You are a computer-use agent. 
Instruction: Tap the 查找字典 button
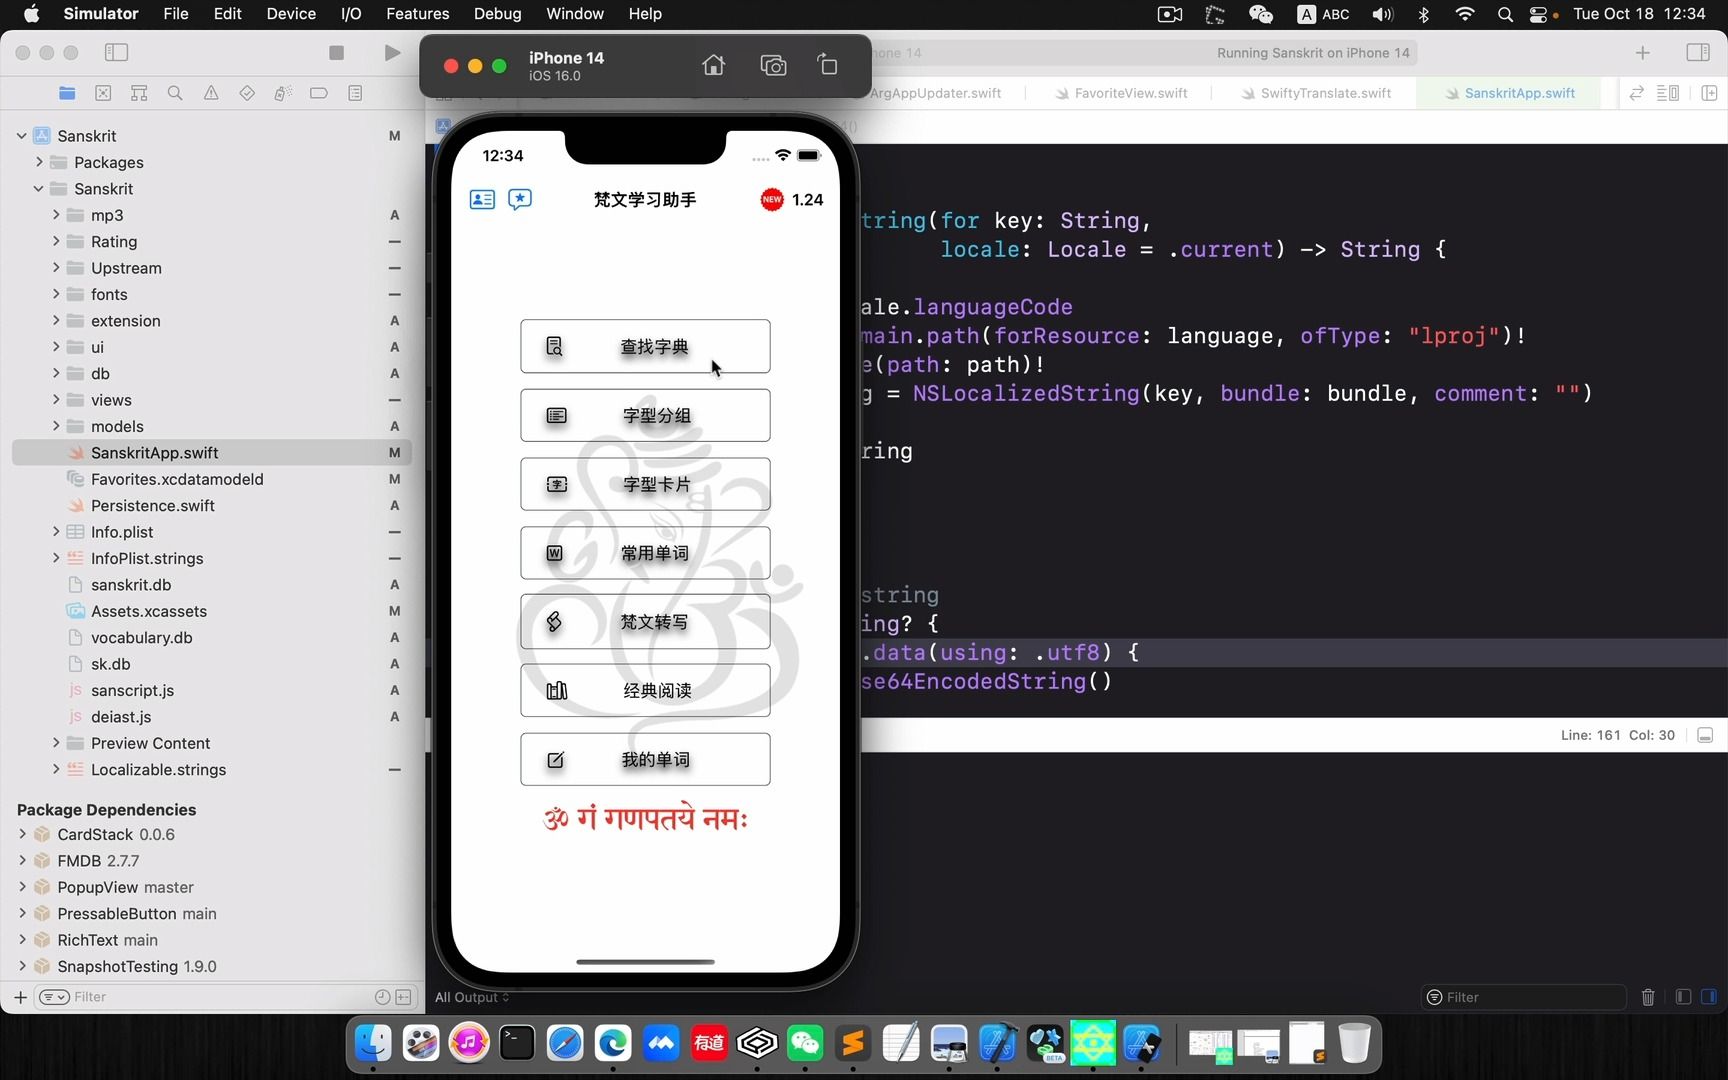[x=645, y=346]
